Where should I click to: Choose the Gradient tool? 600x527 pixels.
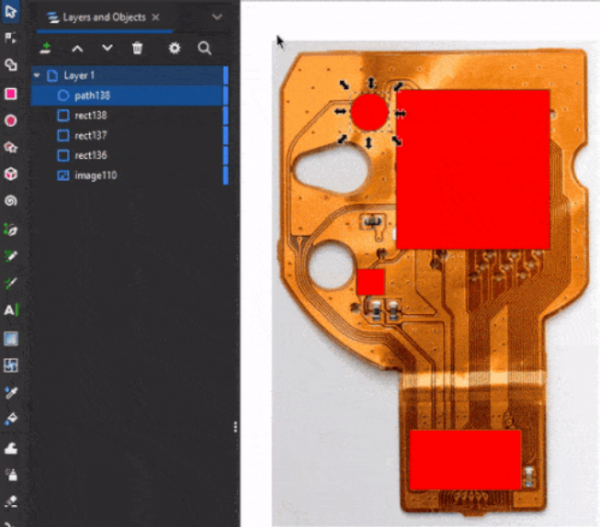(x=11, y=338)
